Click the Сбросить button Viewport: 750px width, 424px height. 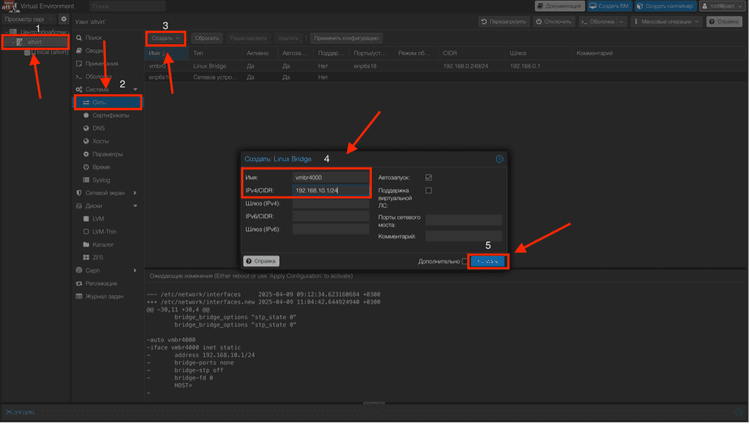click(x=207, y=38)
